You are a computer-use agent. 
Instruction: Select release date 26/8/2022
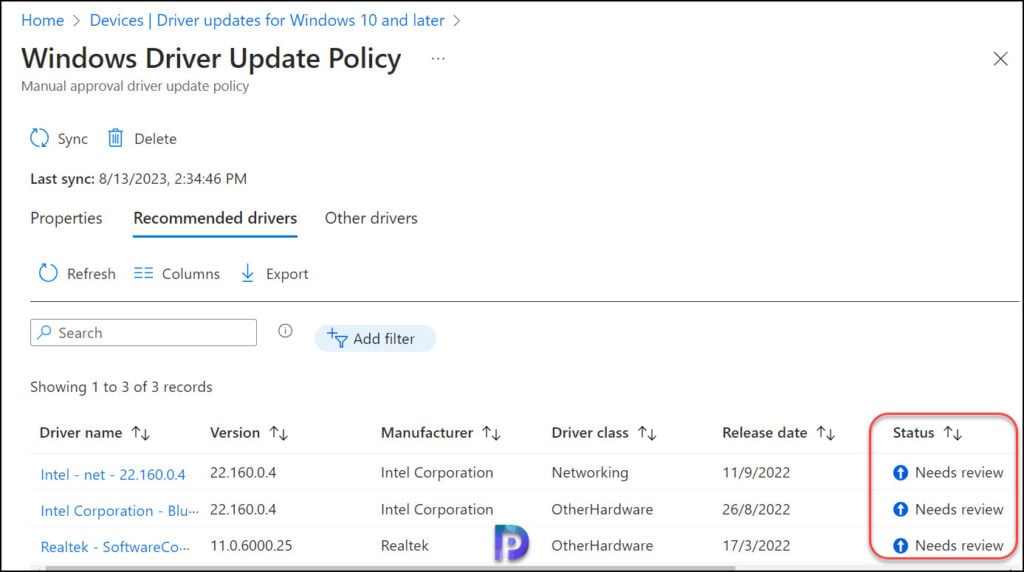[756, 509]
